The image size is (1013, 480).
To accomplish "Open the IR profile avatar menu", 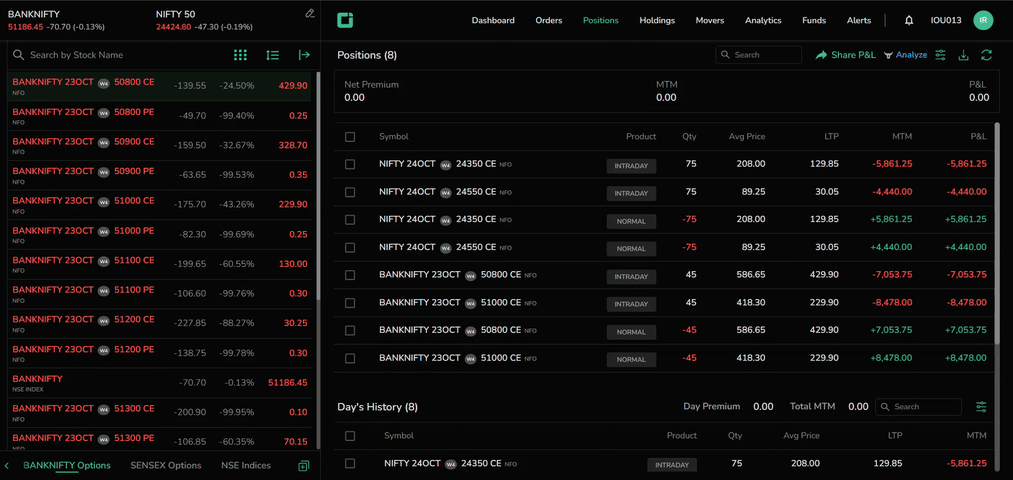I will tap(983, 20).
